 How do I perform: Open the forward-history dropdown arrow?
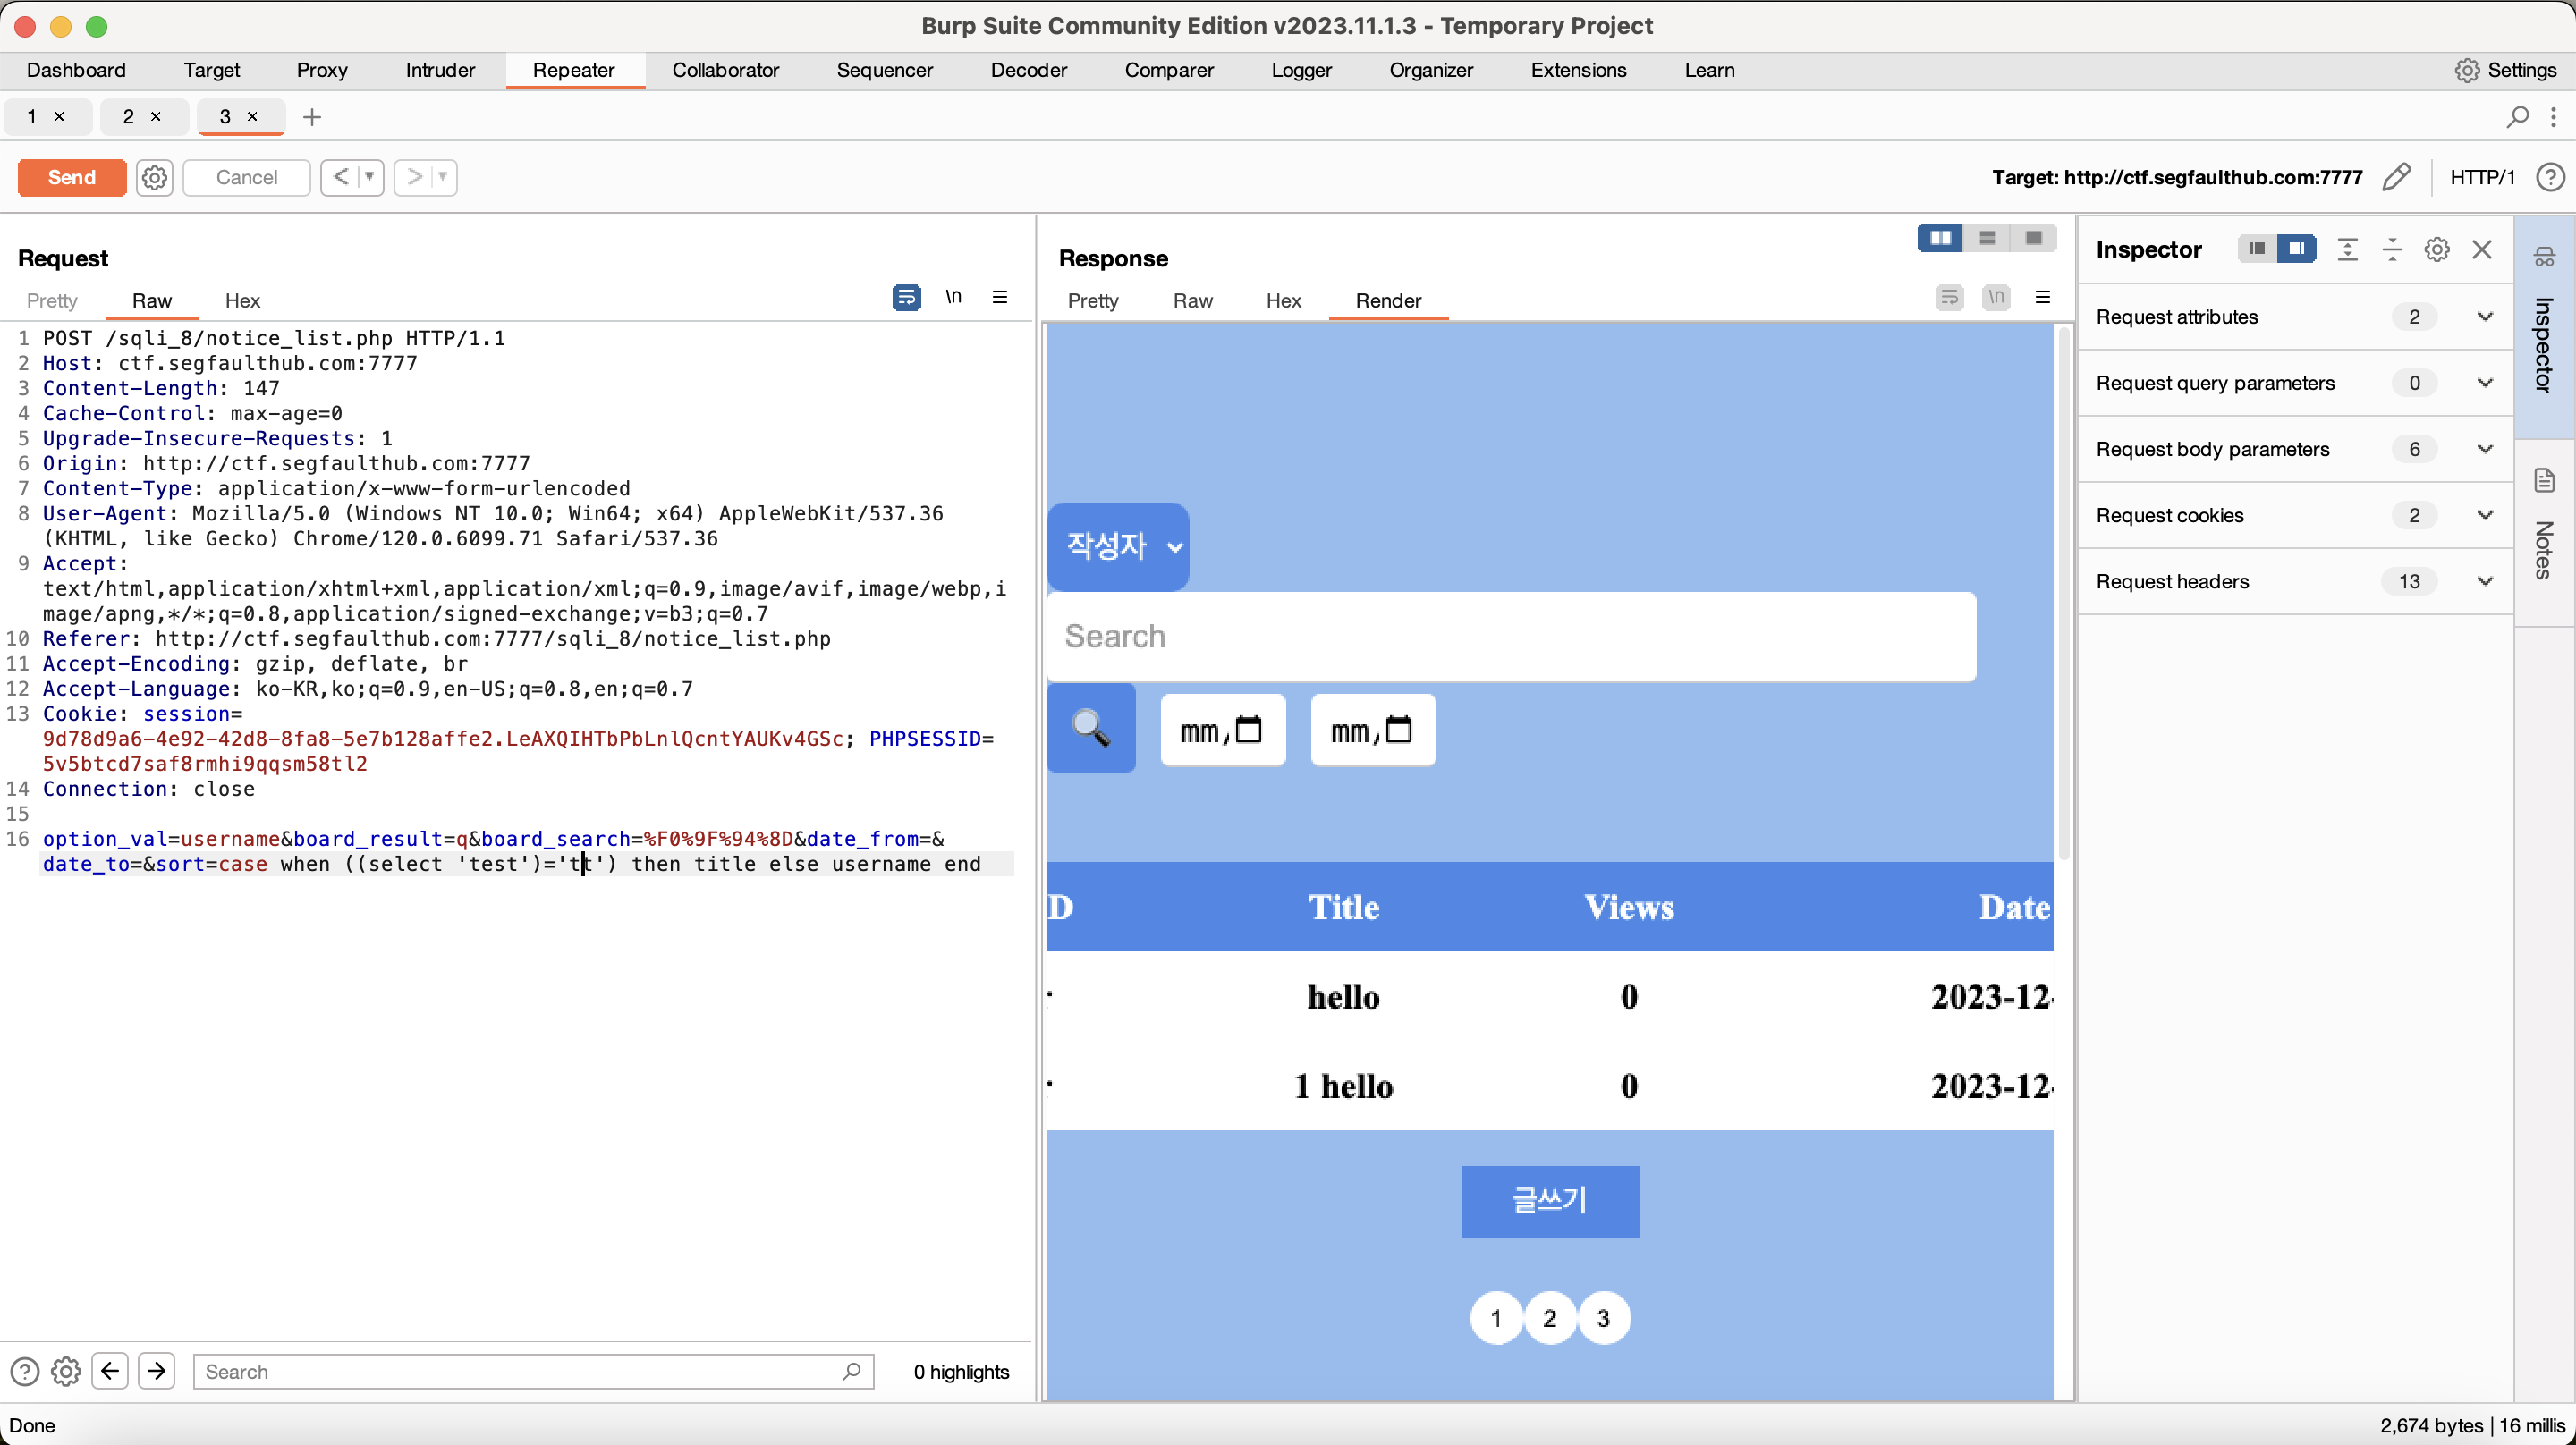[442, 177]
